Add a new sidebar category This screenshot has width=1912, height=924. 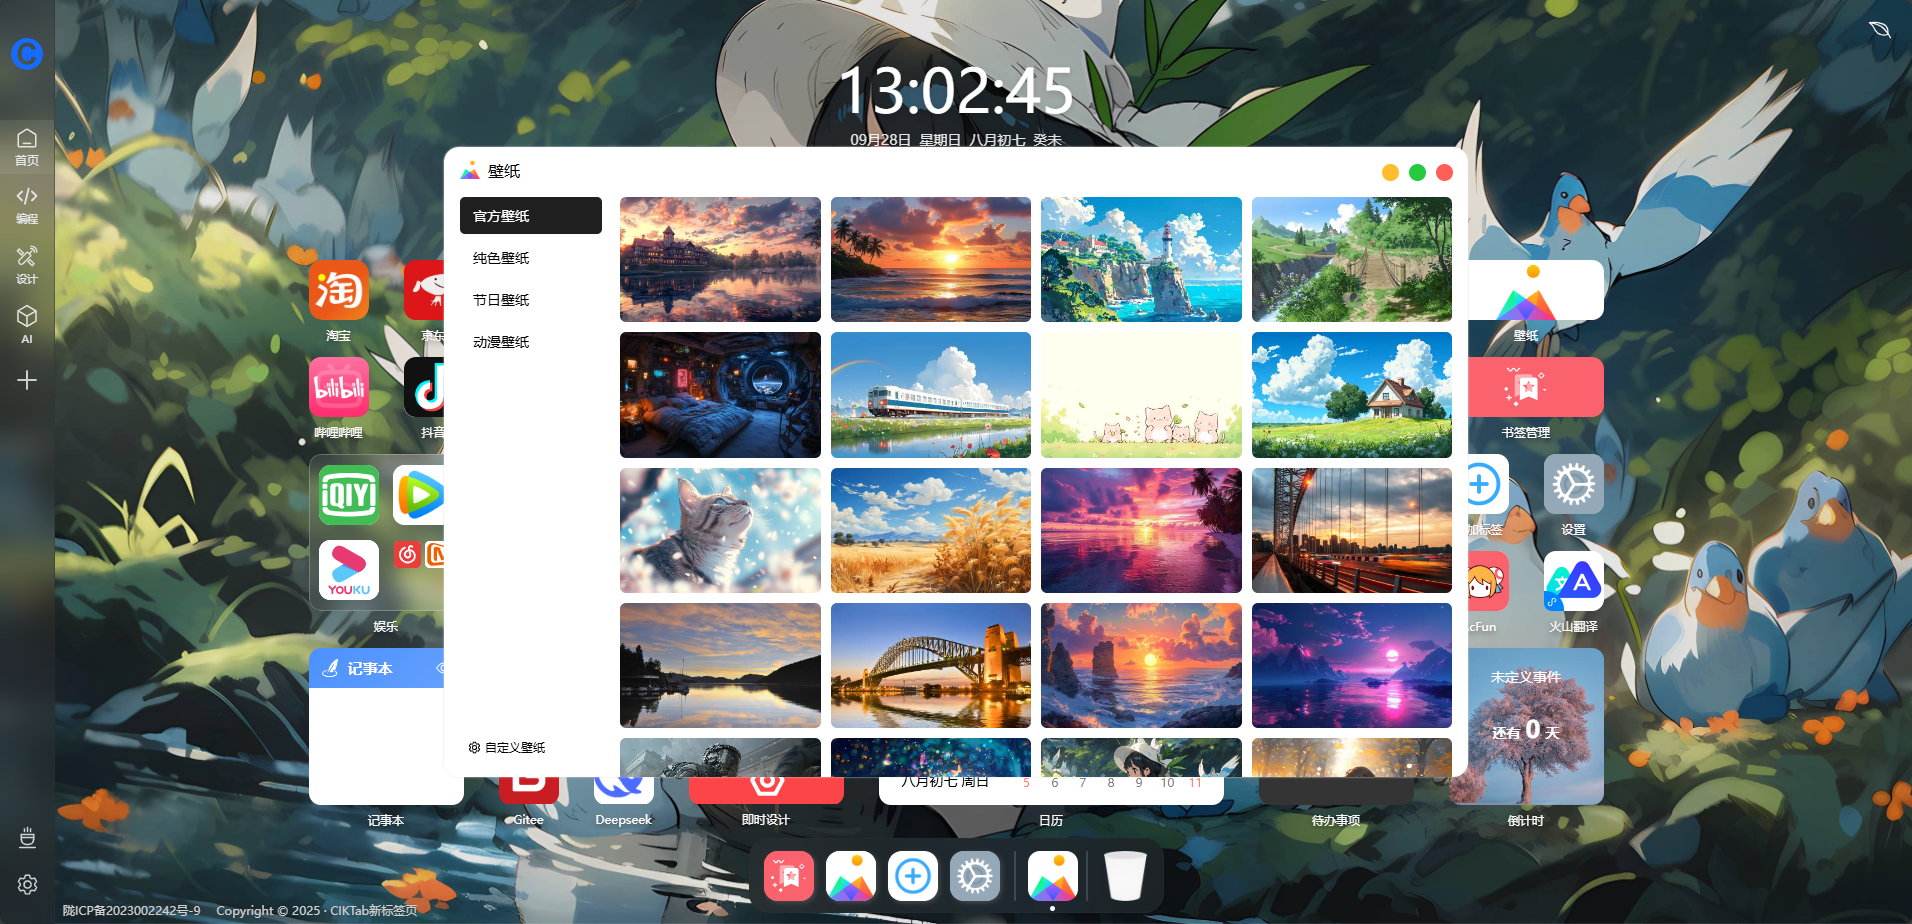coord(27,380)
